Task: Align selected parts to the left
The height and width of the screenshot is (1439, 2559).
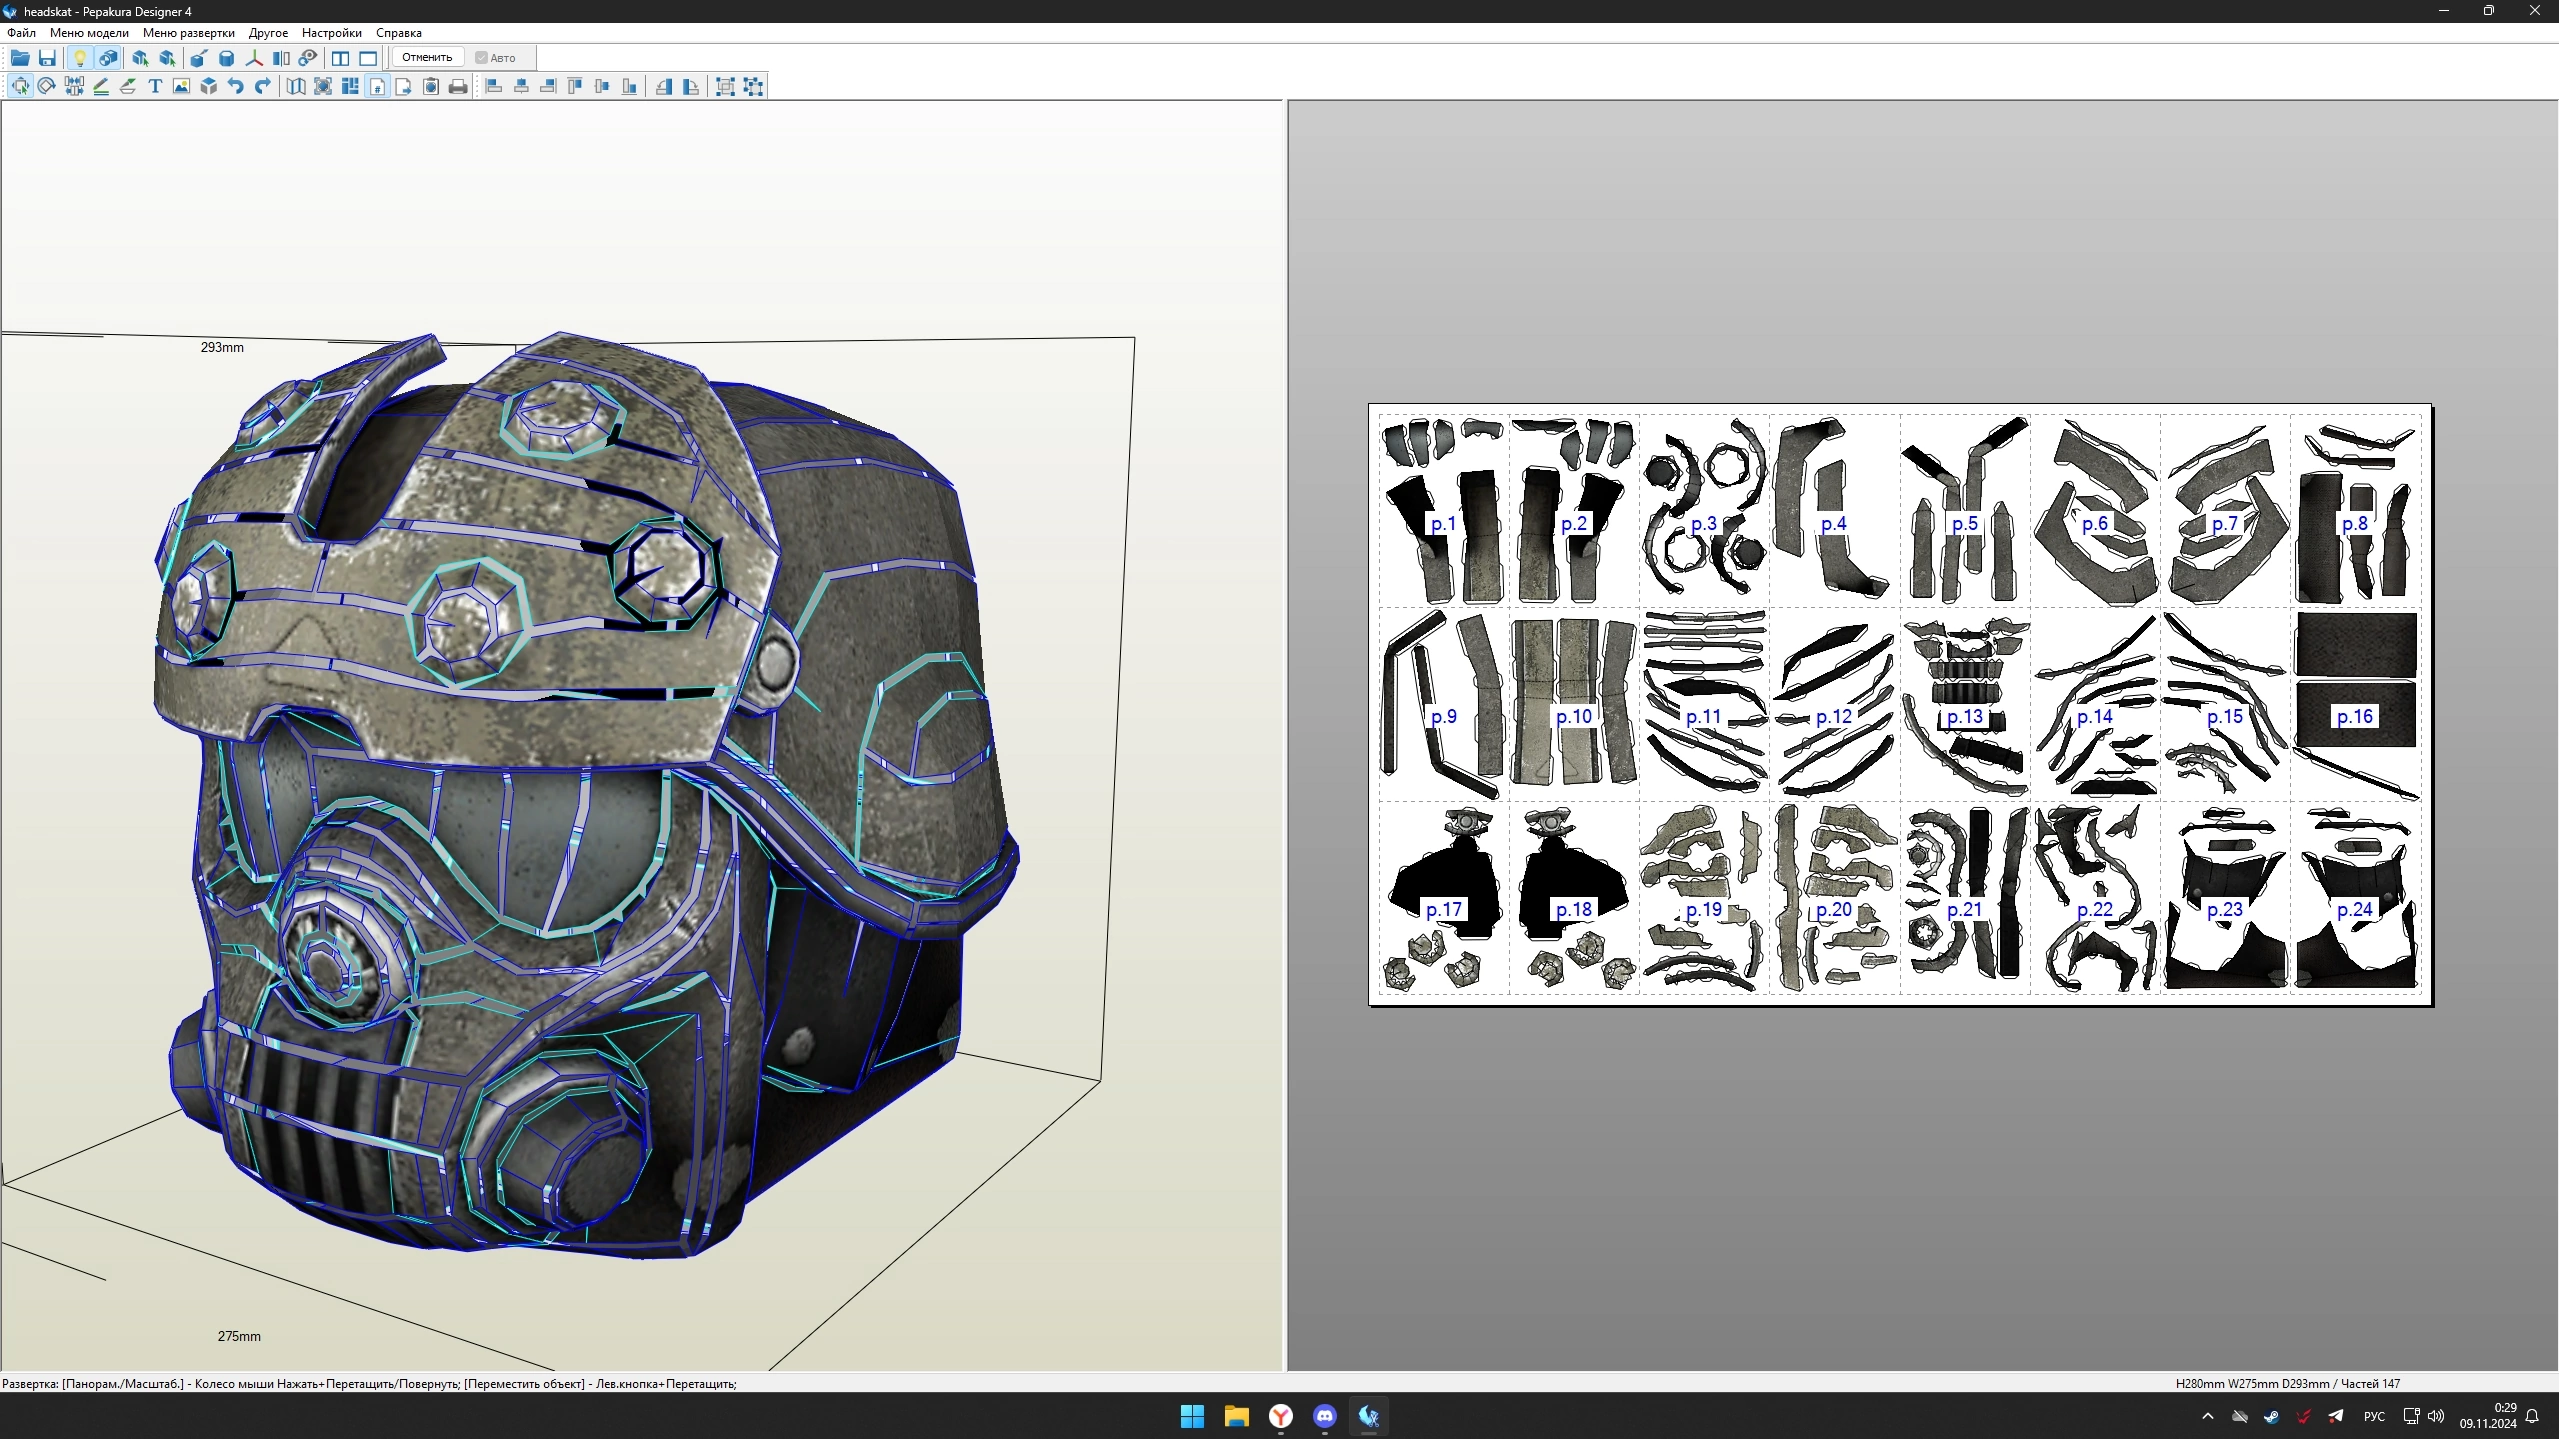Action: click(494, 86)
